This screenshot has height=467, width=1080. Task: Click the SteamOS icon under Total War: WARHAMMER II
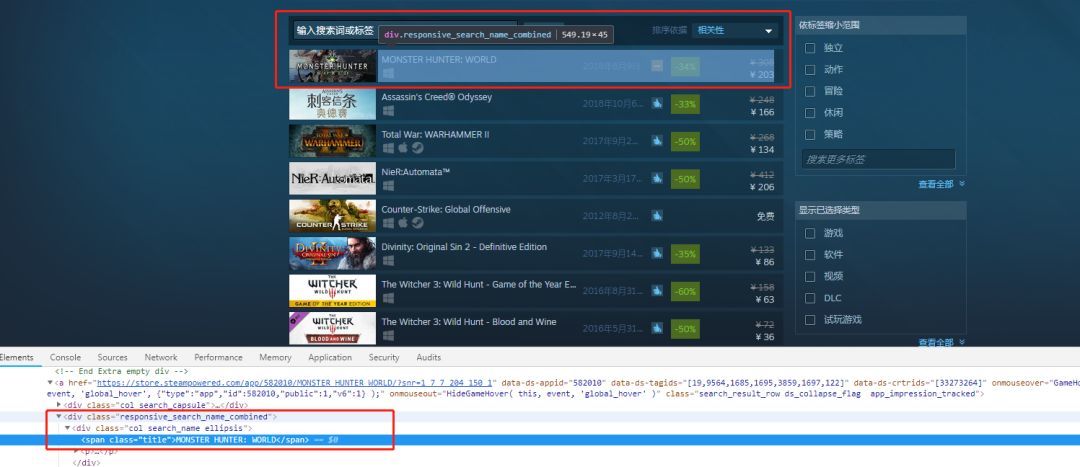[x=417, y=147]
